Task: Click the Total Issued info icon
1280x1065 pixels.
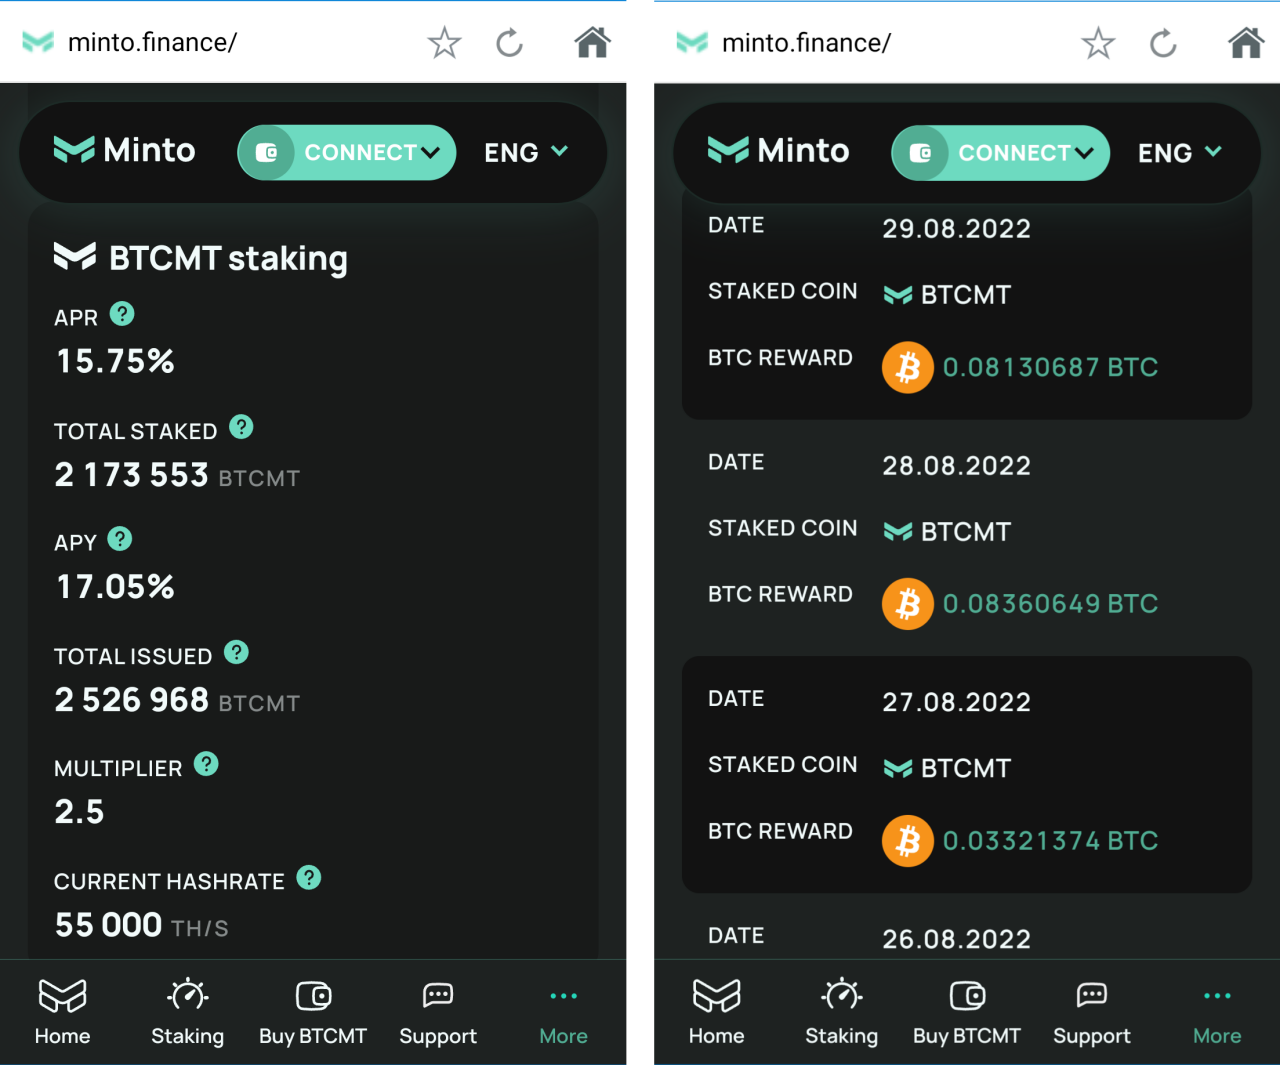Action: 236,652
